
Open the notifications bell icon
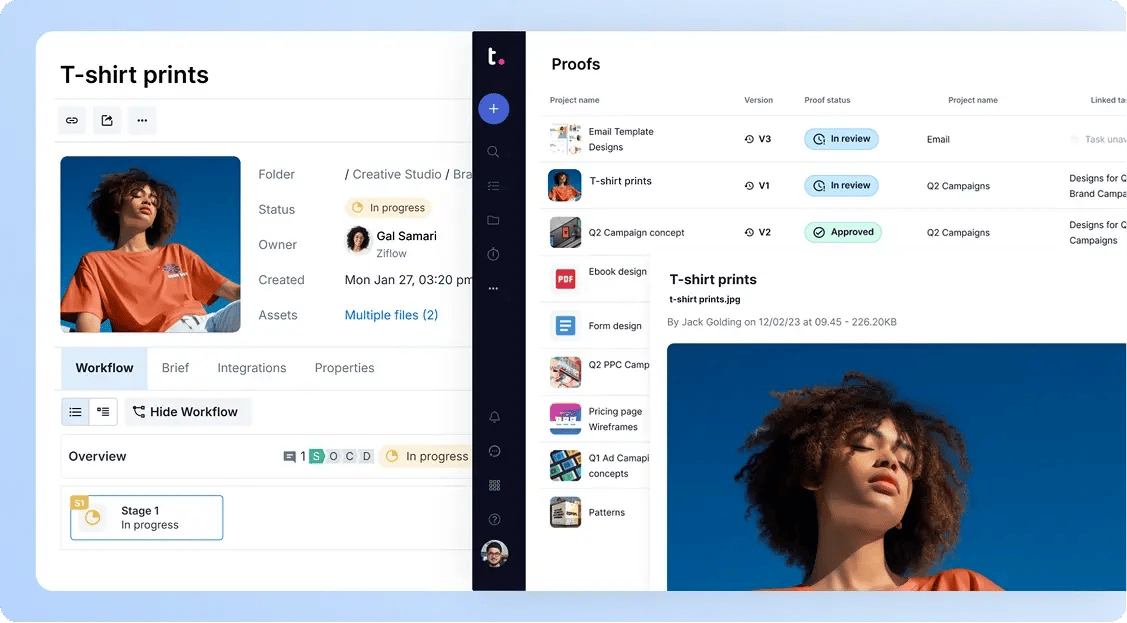494,417
